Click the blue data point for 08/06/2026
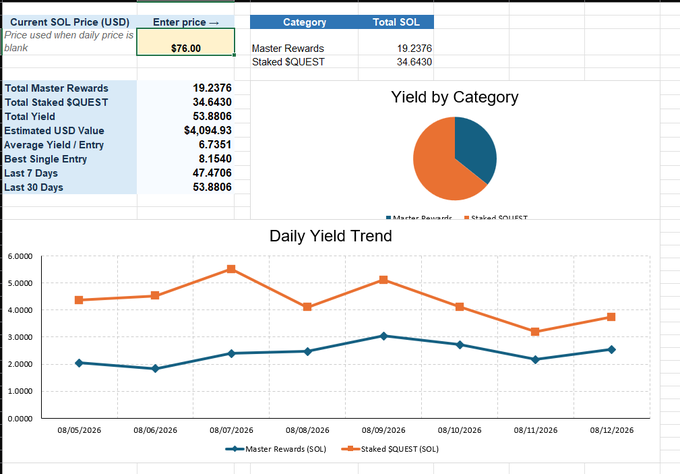680x474 pixels. [155, 369]
